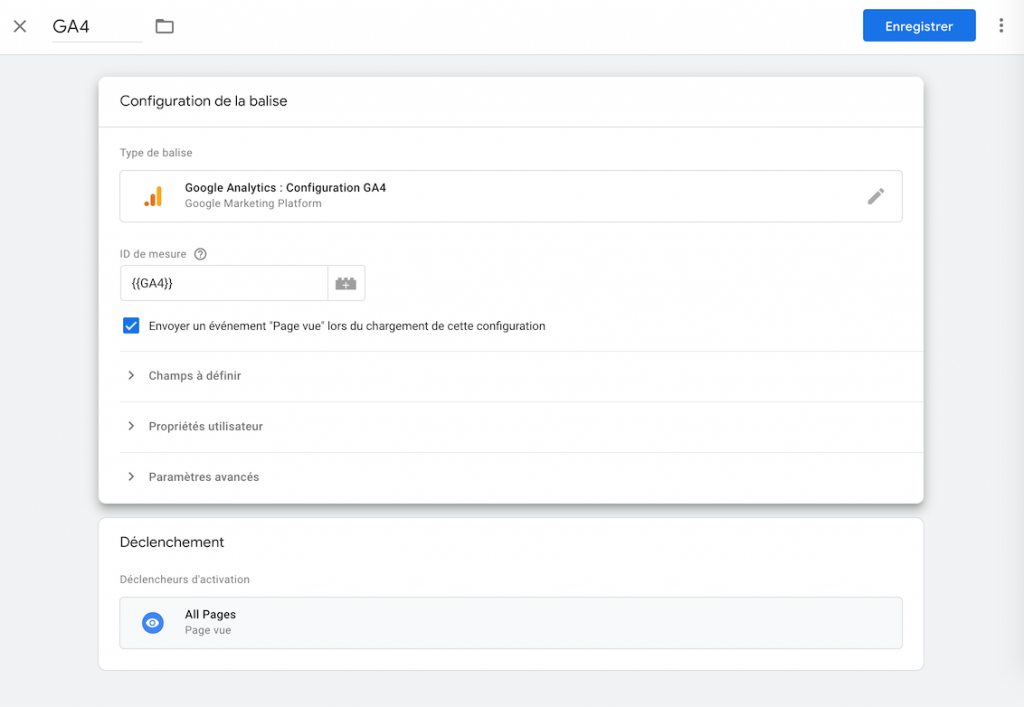Uncheck the Envoyer un événement Page vue checkbox
The image size is (1024, 707).
coord(131,326)
